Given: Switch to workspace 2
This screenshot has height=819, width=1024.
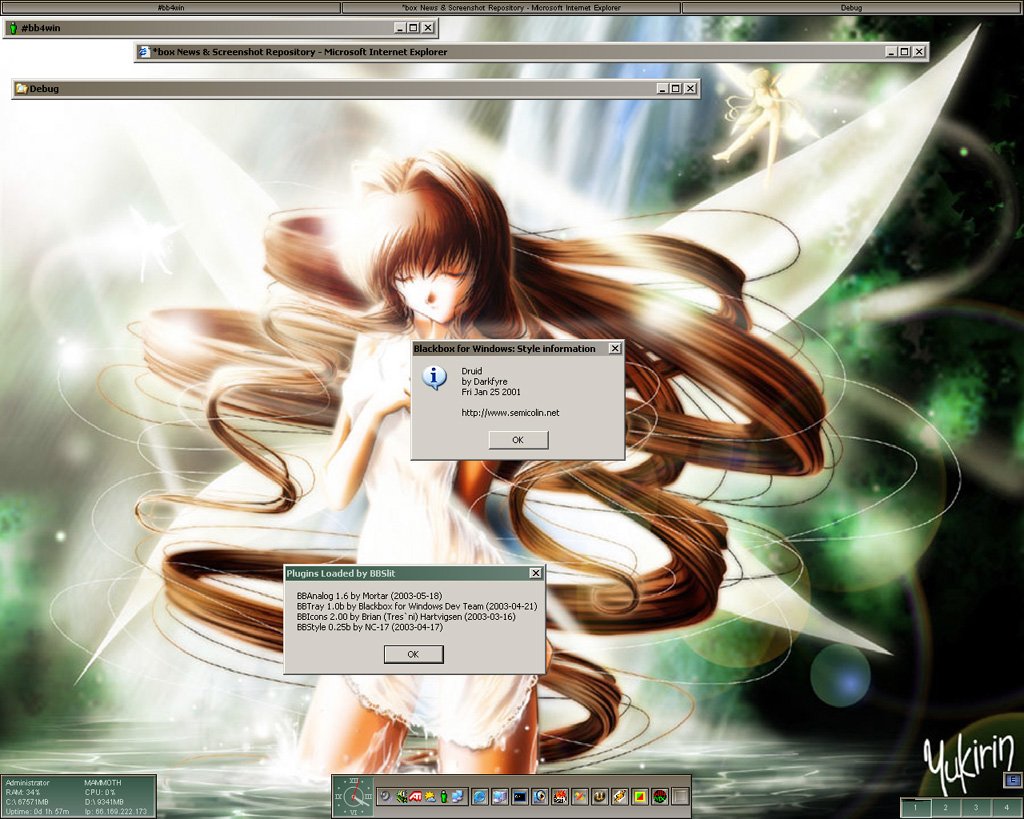Looking at the screenshot, I should tap(945, 808).
